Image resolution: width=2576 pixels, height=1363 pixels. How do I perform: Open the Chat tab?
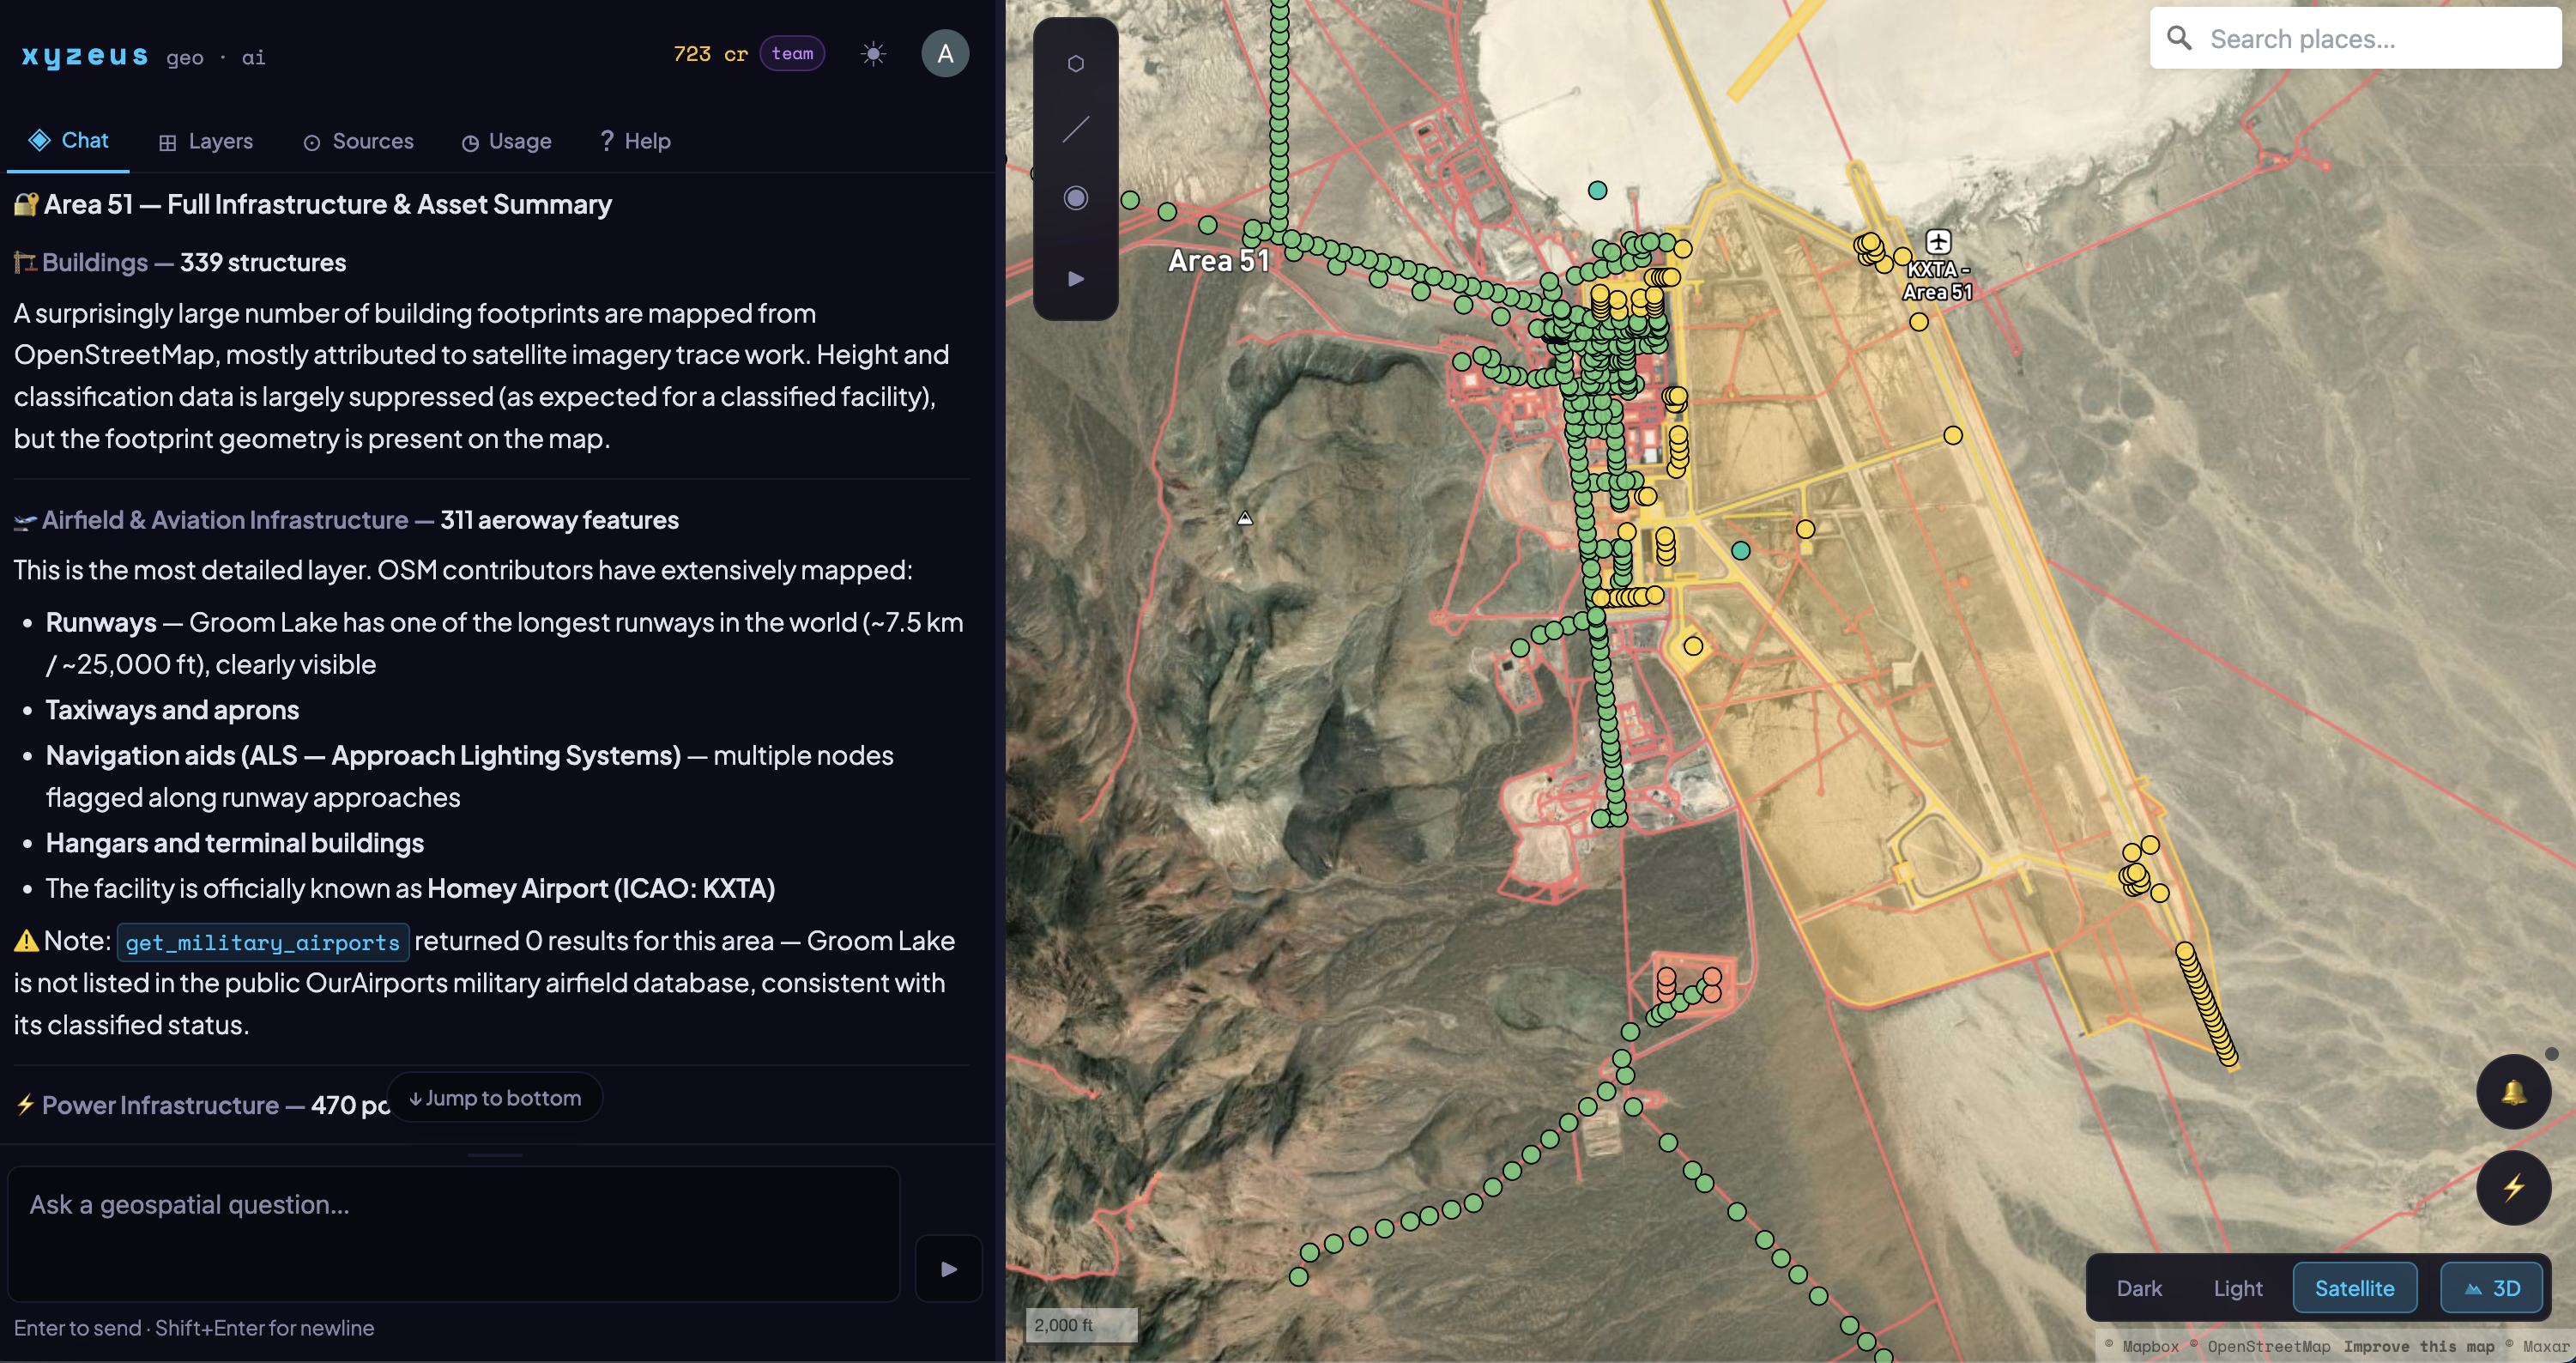68,141
